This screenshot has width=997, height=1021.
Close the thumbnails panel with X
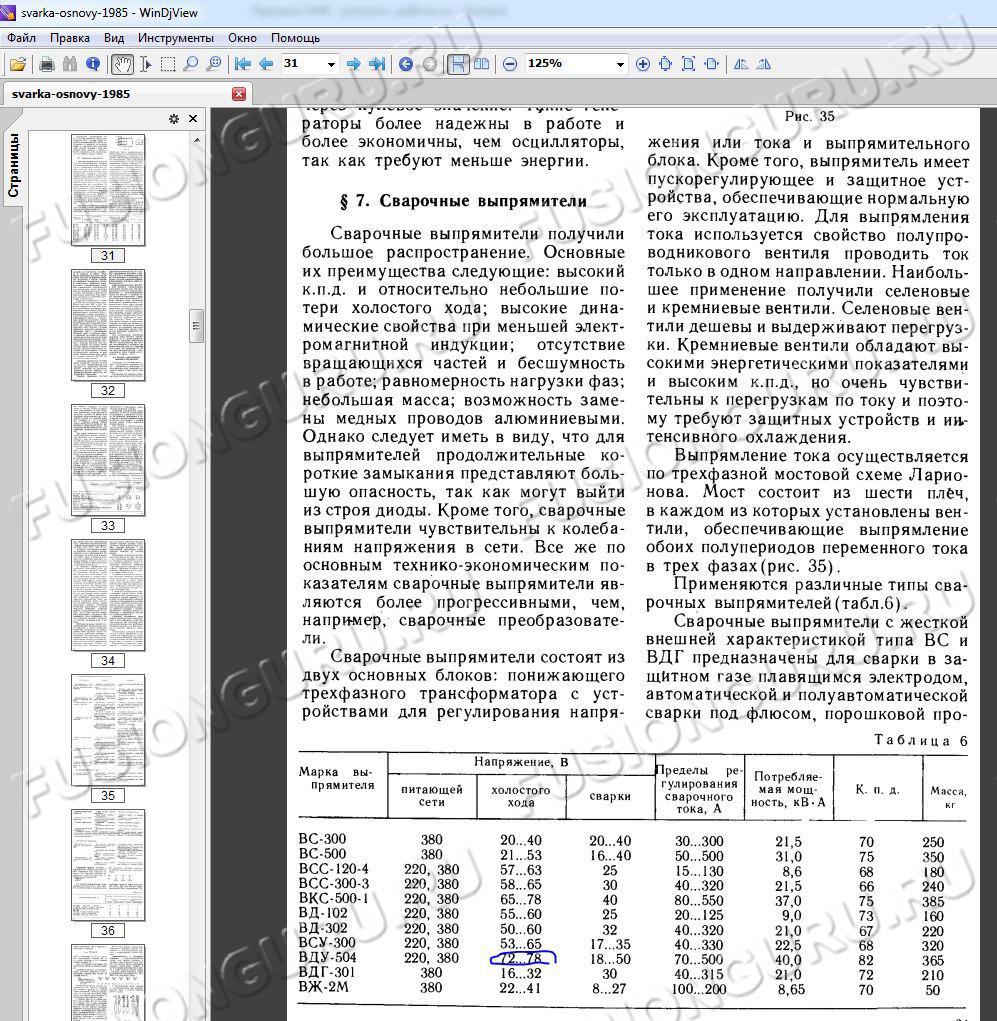click(193, 119)
